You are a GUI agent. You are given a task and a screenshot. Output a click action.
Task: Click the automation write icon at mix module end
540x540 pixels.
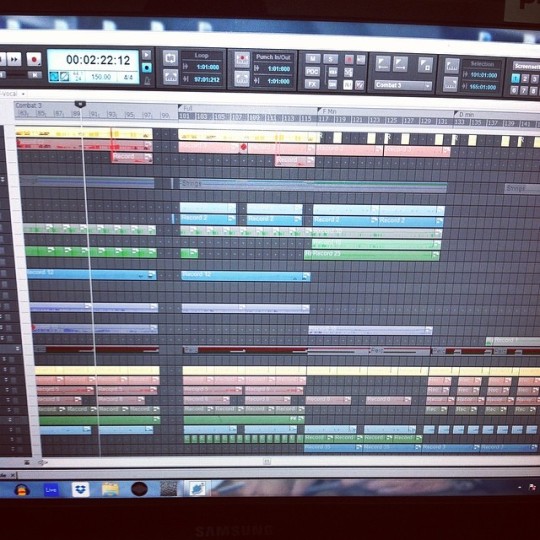[x=359, y=85]
